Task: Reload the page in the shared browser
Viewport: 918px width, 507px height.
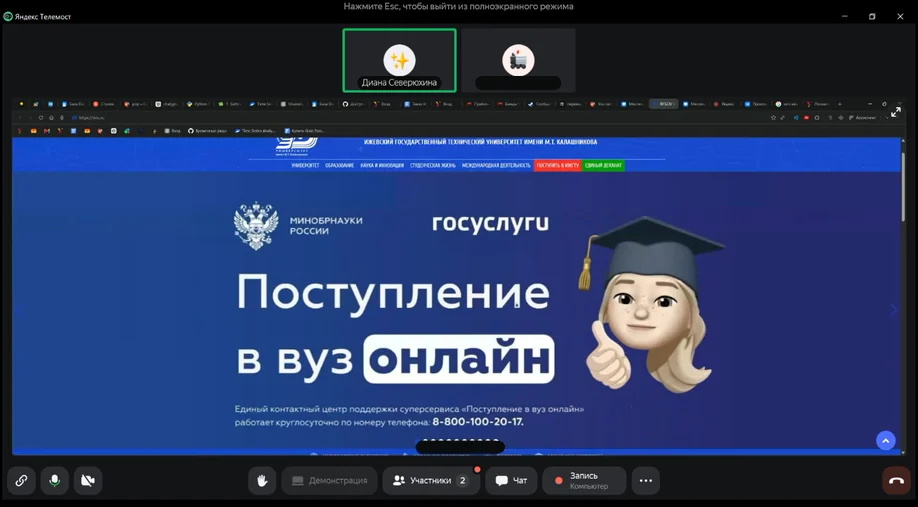Action: click(x=40, y=118)
